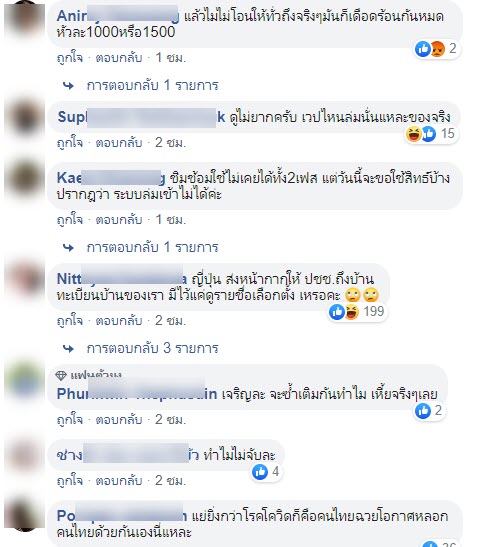
Task: Open Nitt's blurred profile picture
Action: point(25,280)
